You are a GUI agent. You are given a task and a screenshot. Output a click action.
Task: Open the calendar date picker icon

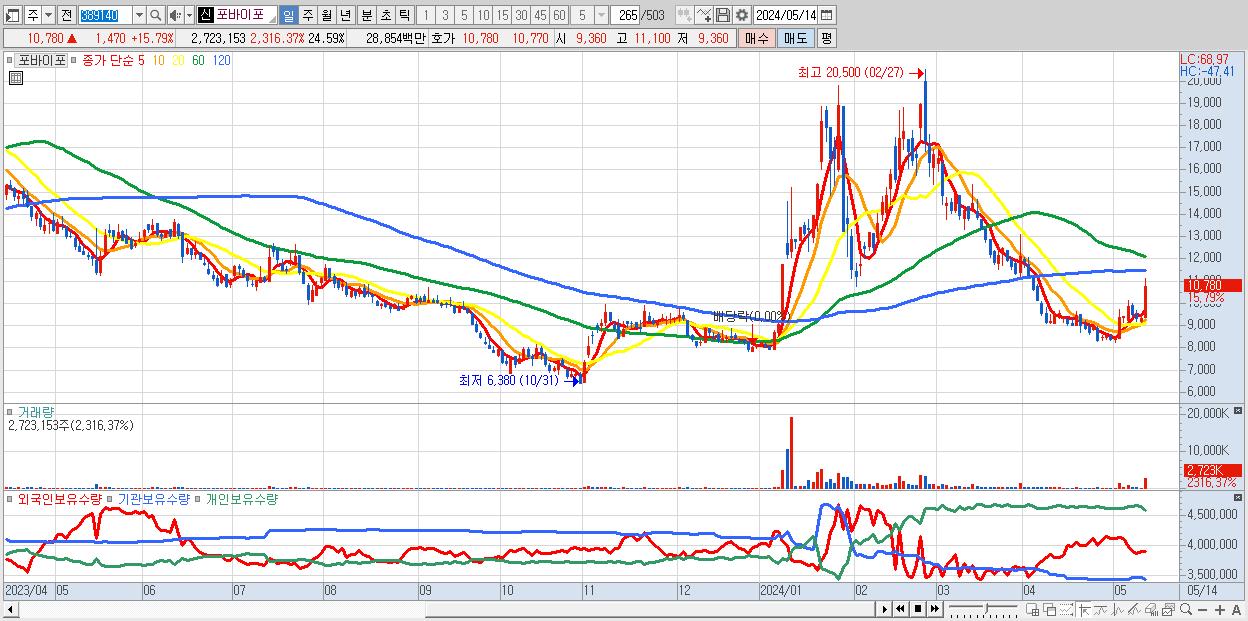tap(826, 15)
